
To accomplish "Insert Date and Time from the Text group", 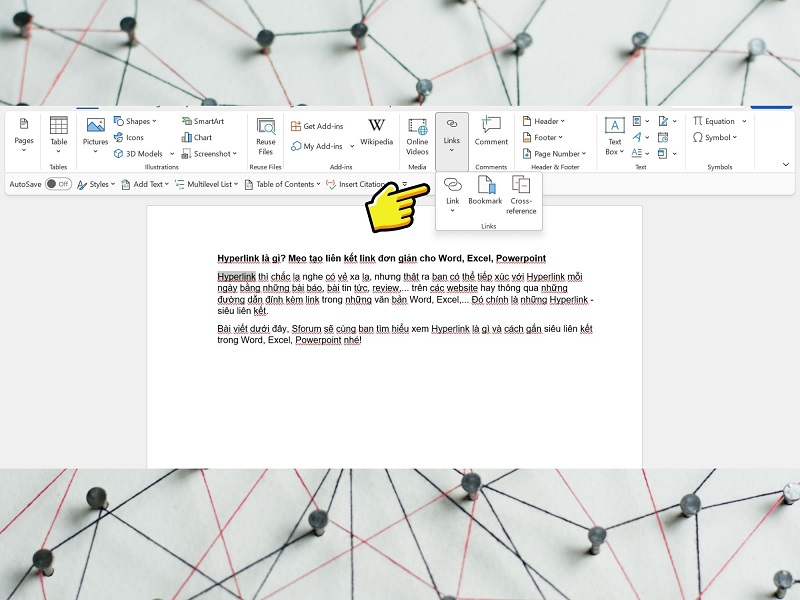I will pyautogui.click(x=663, y=137).
